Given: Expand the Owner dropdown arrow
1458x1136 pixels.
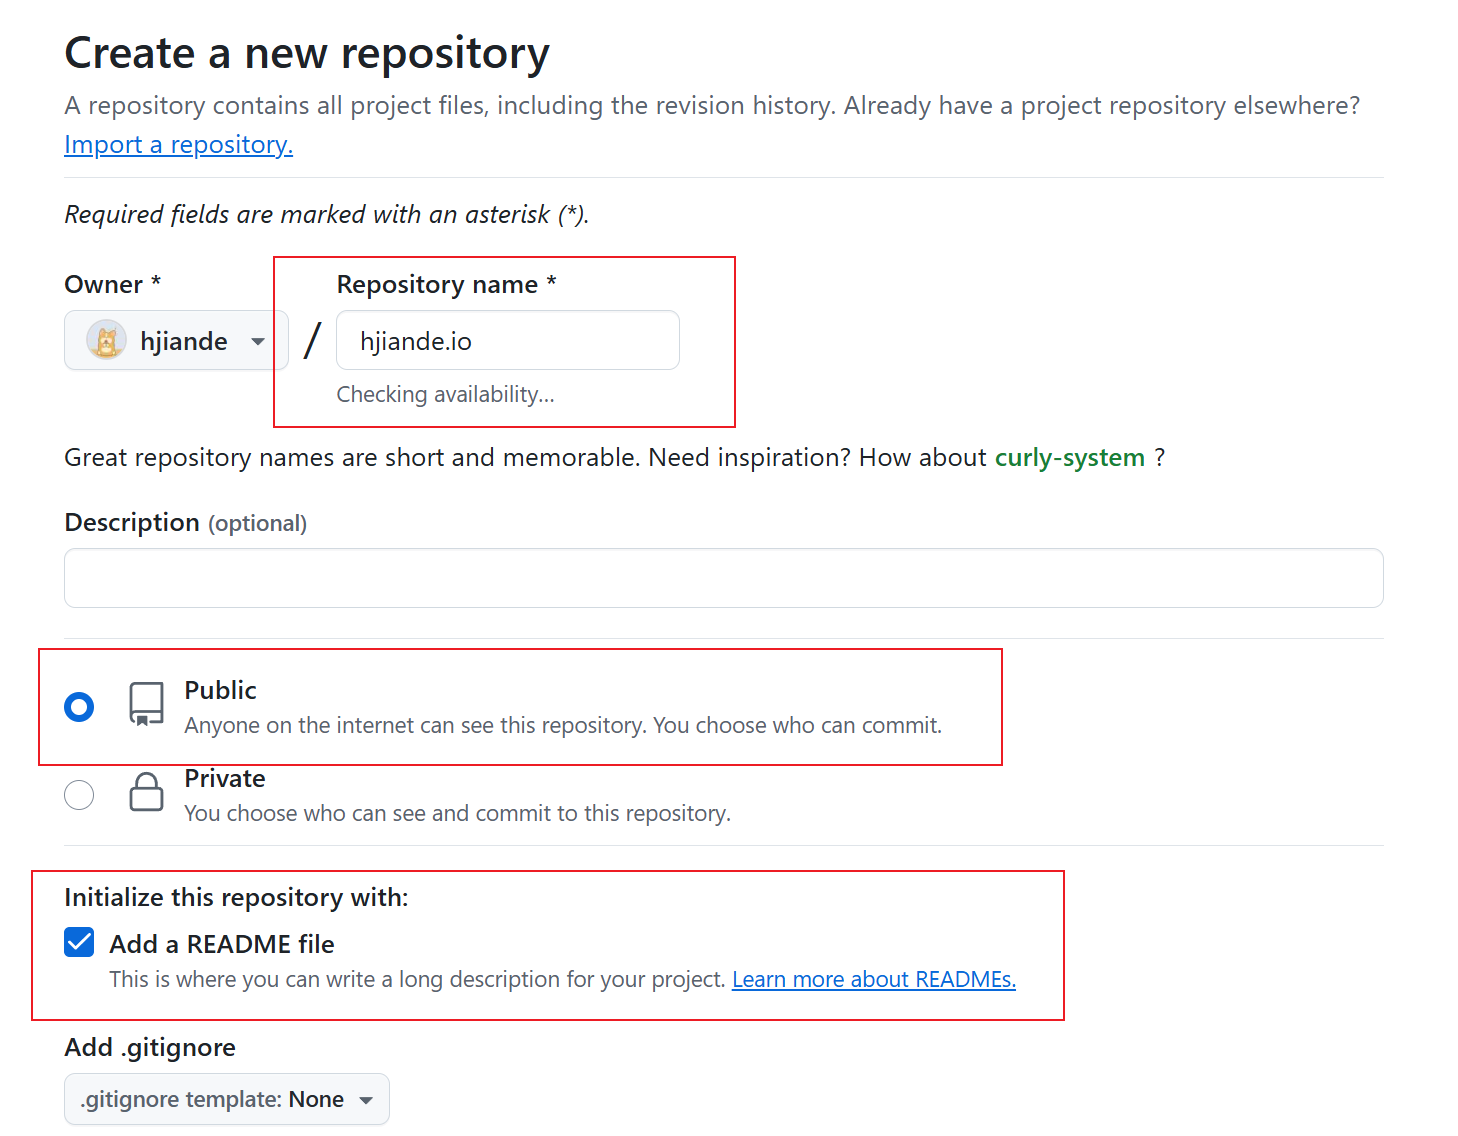Looking at the screenshot, I should 258,342.
